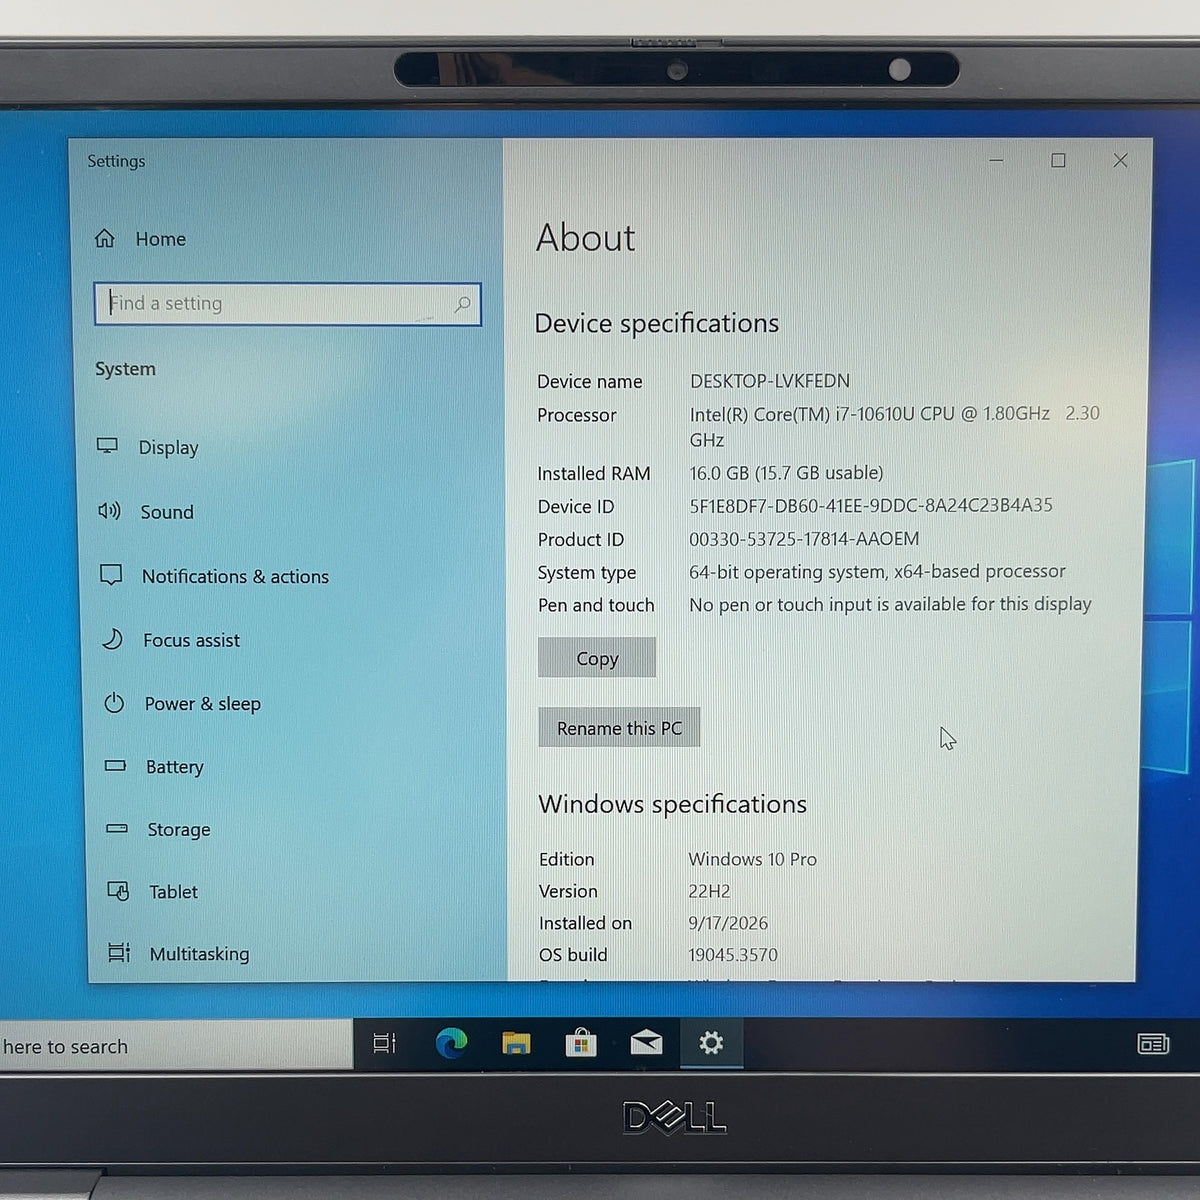Select the installed on date 9/17/2026
The height and width of the screenshot is (1200, 1200).
click(728, 923)
